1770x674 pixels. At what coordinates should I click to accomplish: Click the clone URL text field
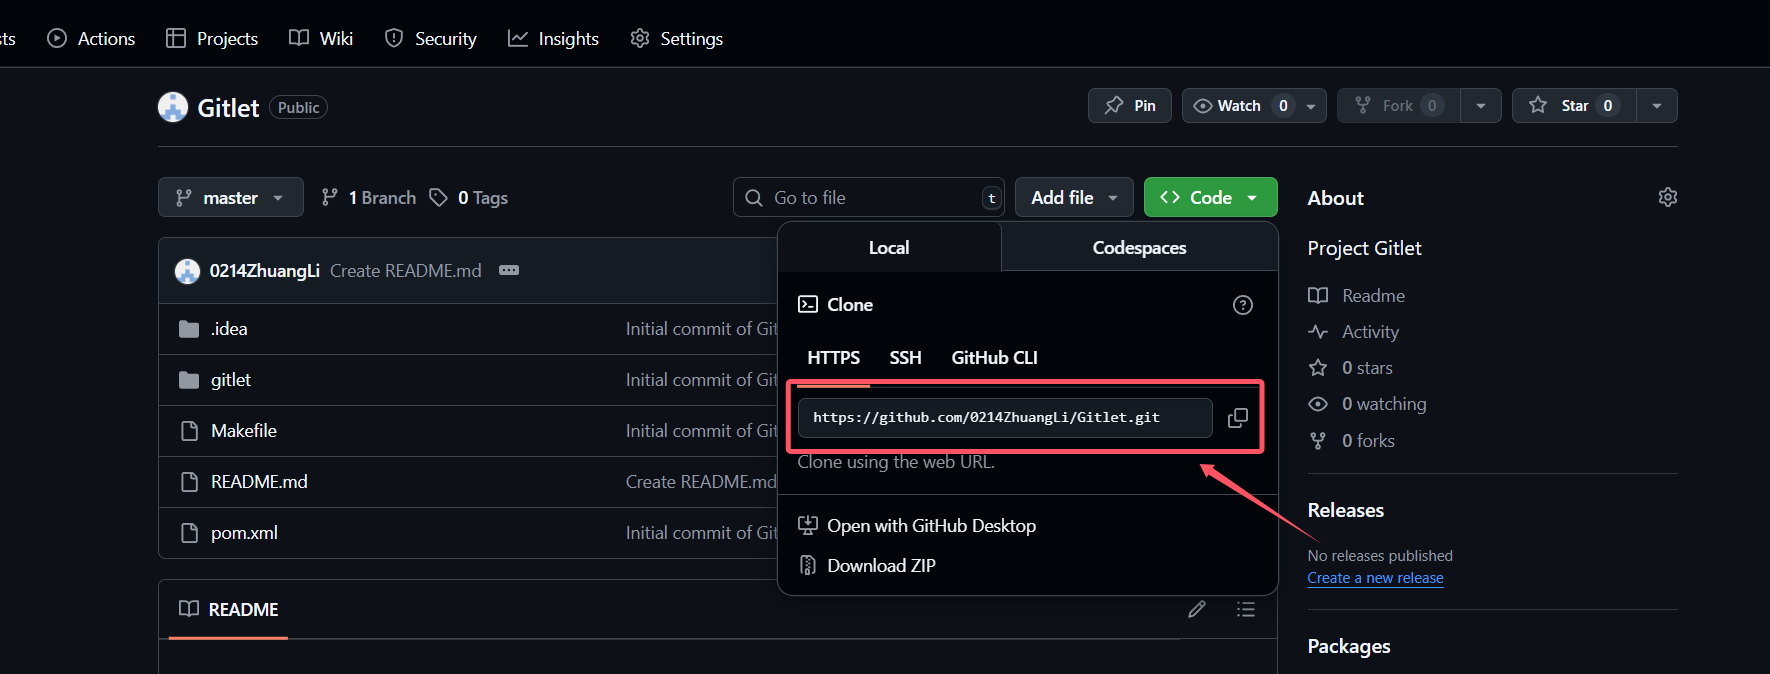pyautogui.click(x=1005, y=418)
